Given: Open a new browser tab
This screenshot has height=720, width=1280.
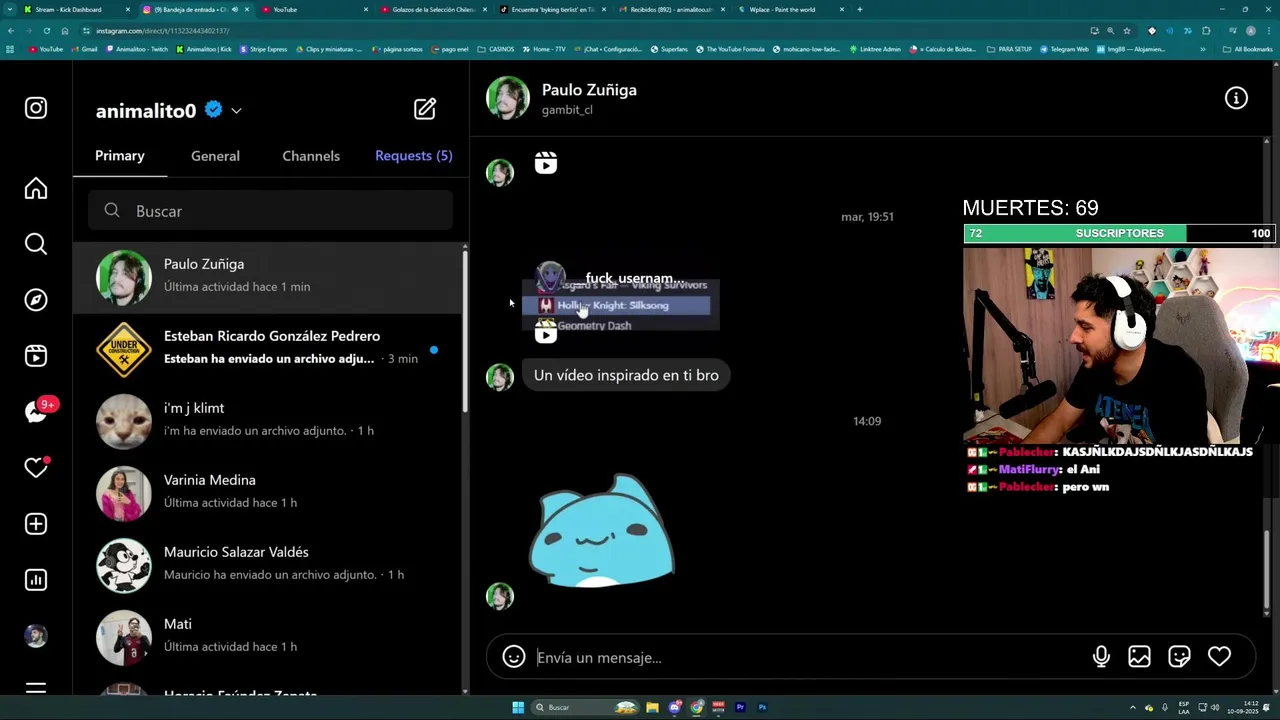Looking at the screenshot, I should (x=860, y=9).
